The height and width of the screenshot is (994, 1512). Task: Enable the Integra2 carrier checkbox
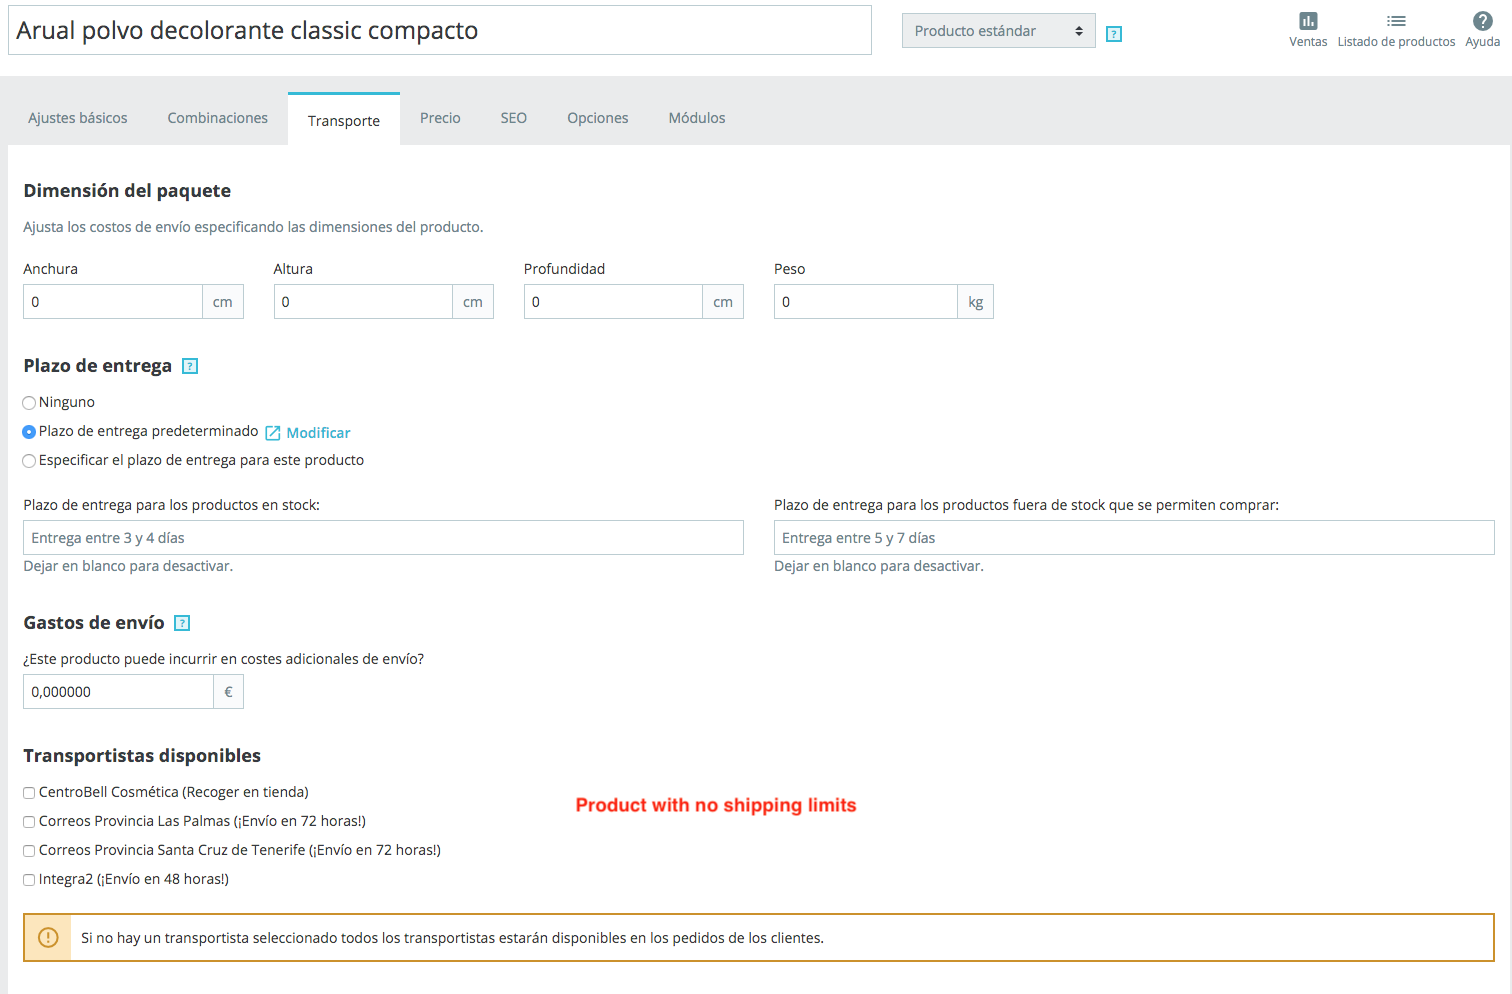[29, 880]
